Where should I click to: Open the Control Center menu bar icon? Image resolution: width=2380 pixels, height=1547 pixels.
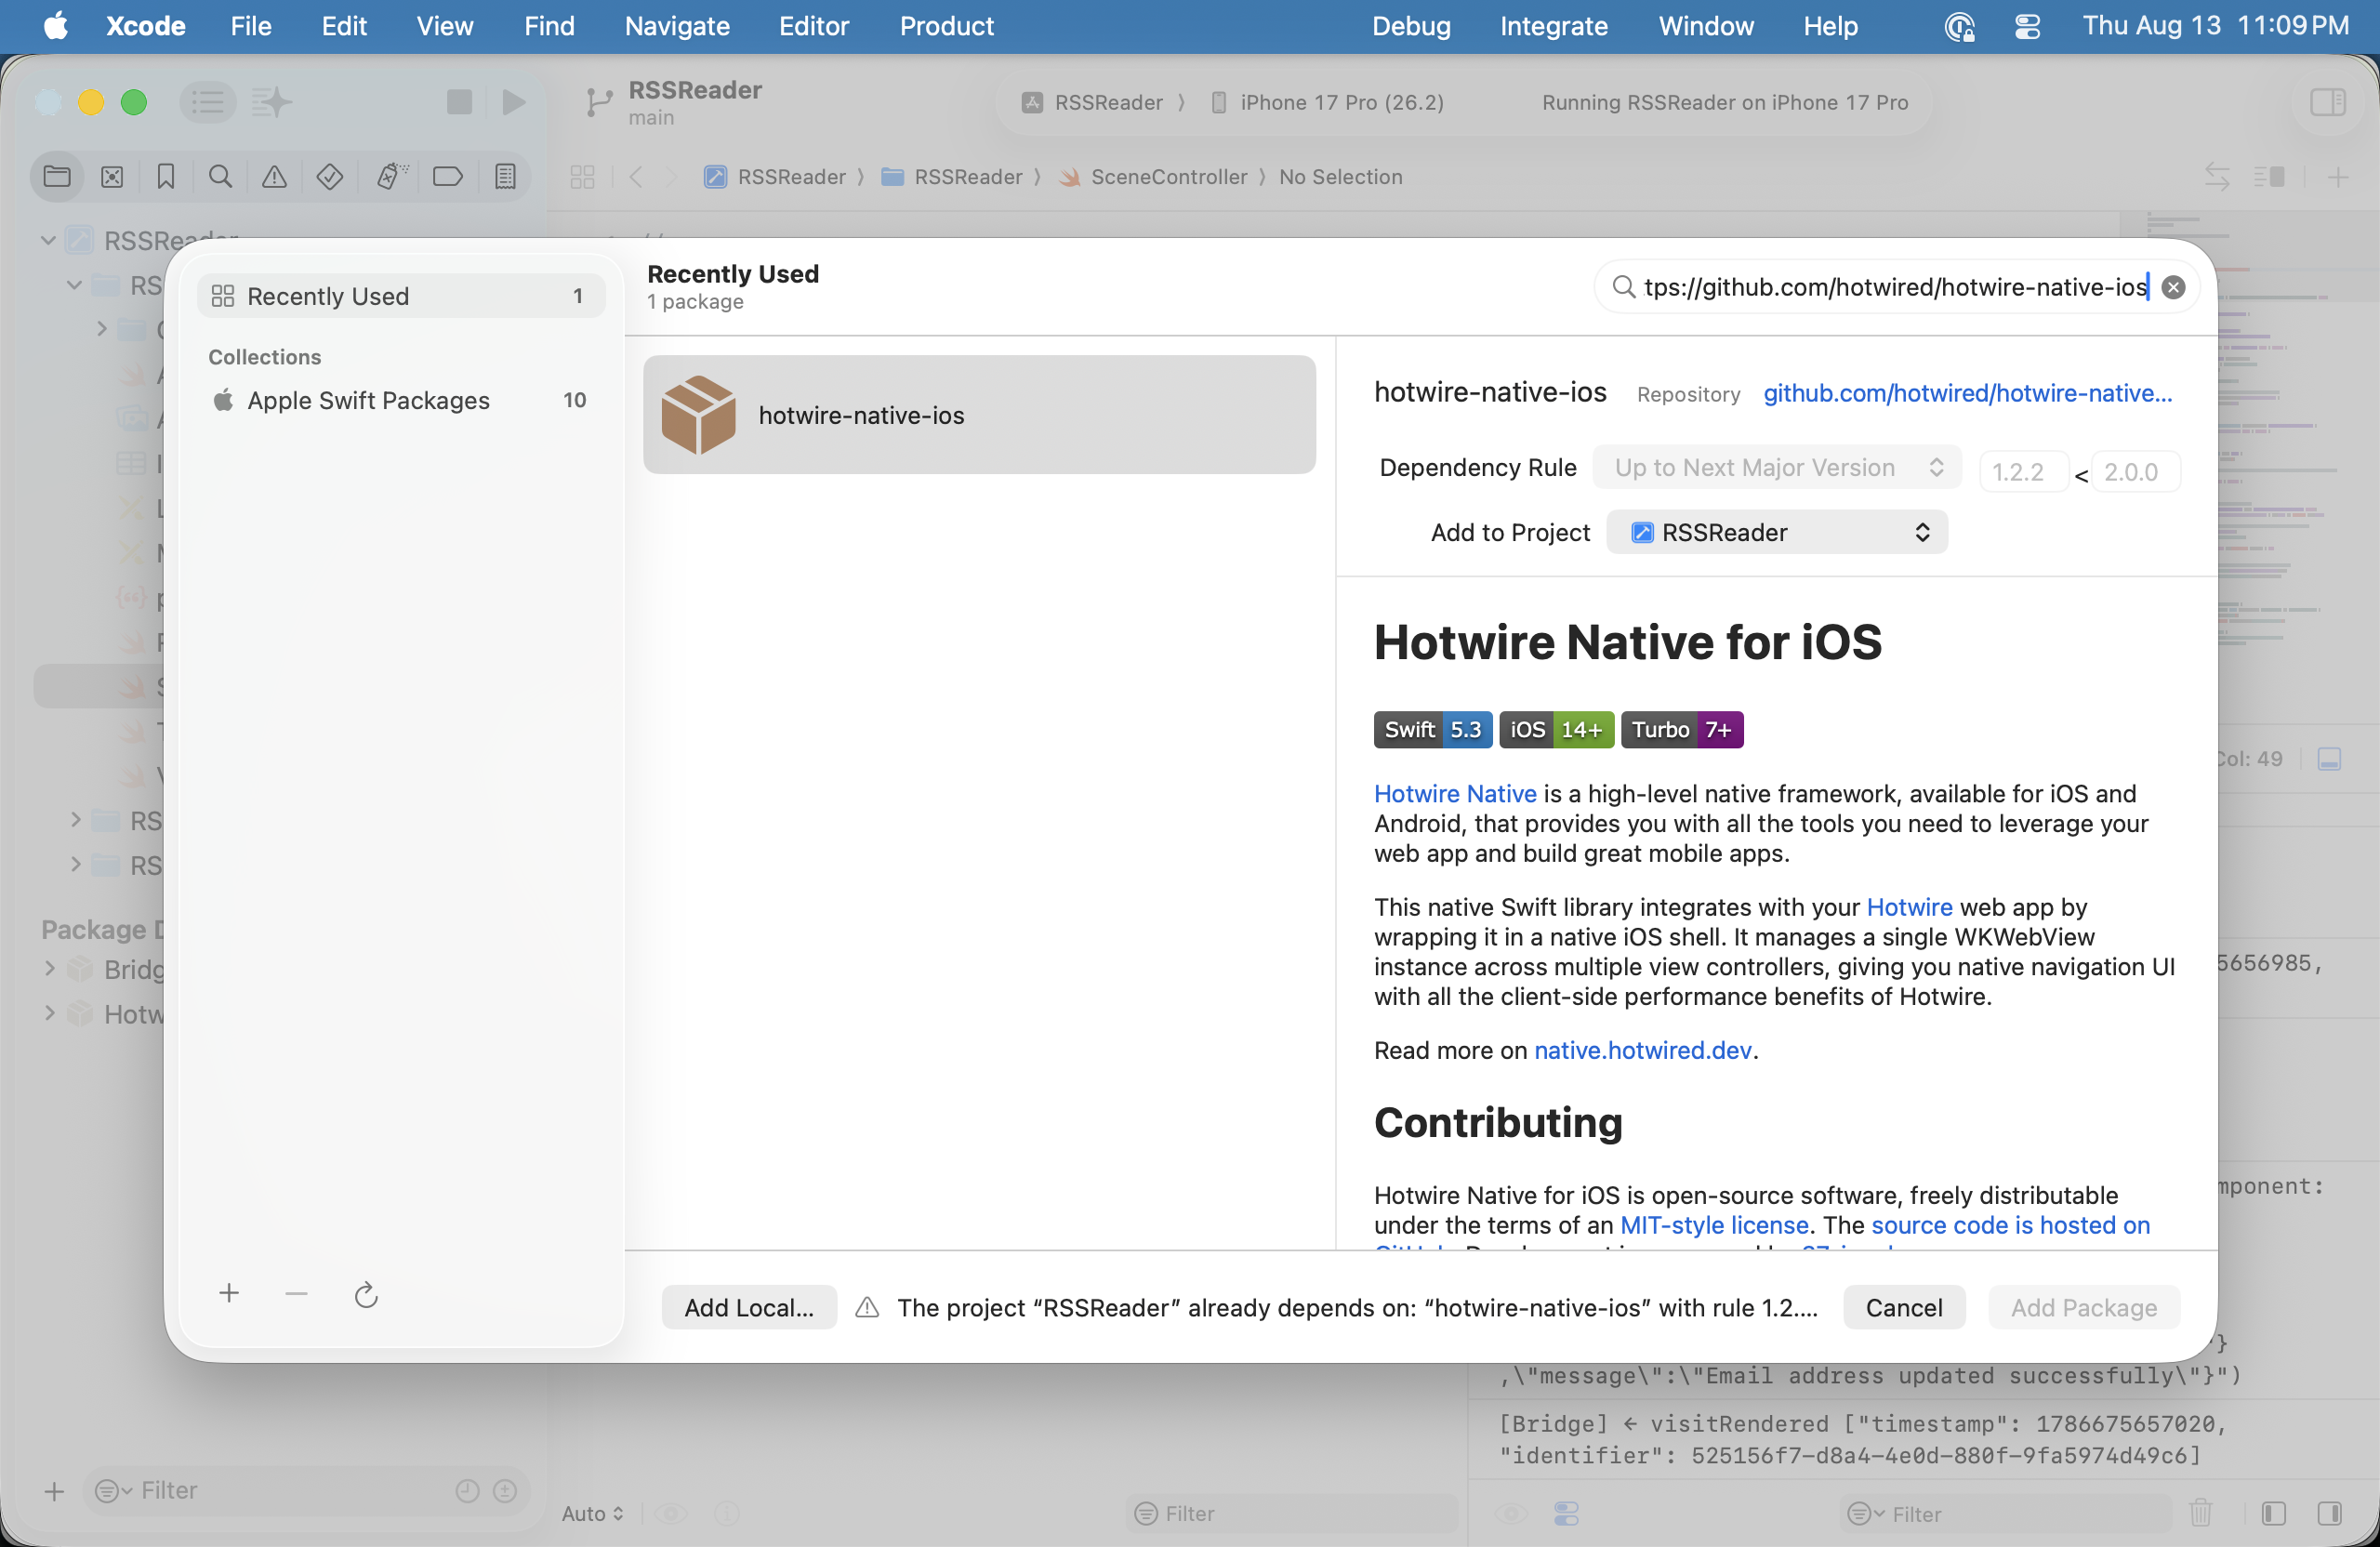pyautogui.click(x=2027, y=26)
